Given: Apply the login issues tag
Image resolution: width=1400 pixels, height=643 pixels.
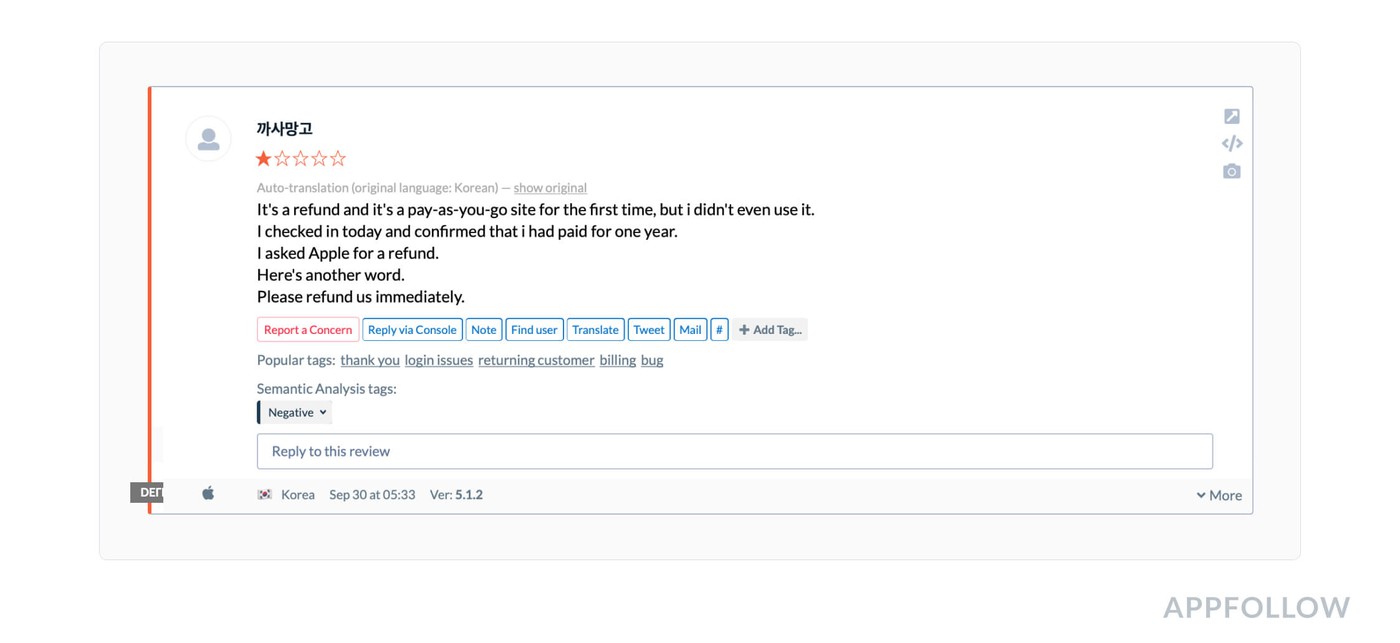Looking at the screenshot, I should [439, 360].
